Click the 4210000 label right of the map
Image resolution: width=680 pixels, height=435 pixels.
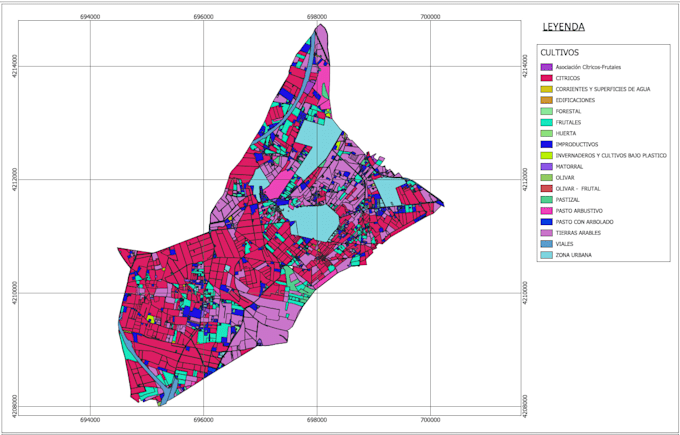tap(525, 293)
